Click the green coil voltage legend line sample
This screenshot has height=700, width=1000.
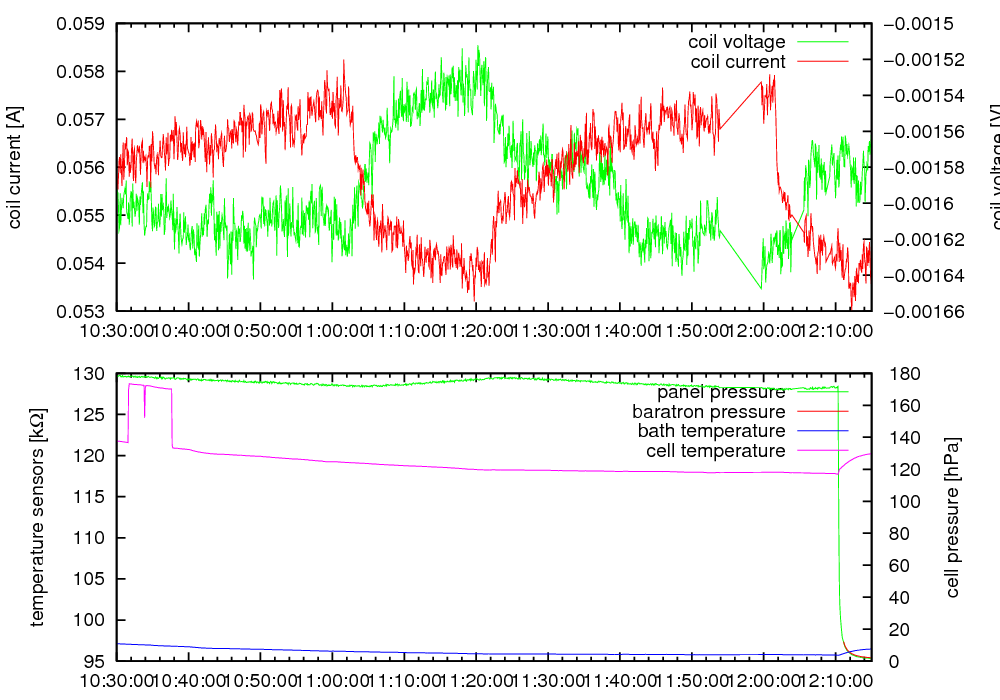click(x=822, y=42)
